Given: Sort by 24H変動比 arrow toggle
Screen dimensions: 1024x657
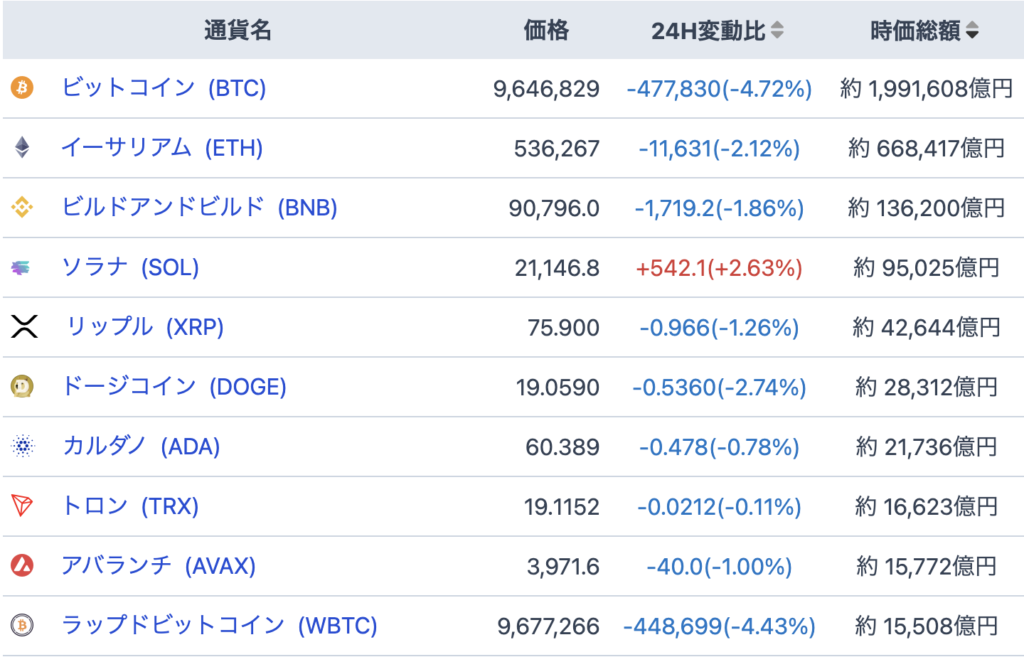Looking at the screenshot, I should click(777, 31).
